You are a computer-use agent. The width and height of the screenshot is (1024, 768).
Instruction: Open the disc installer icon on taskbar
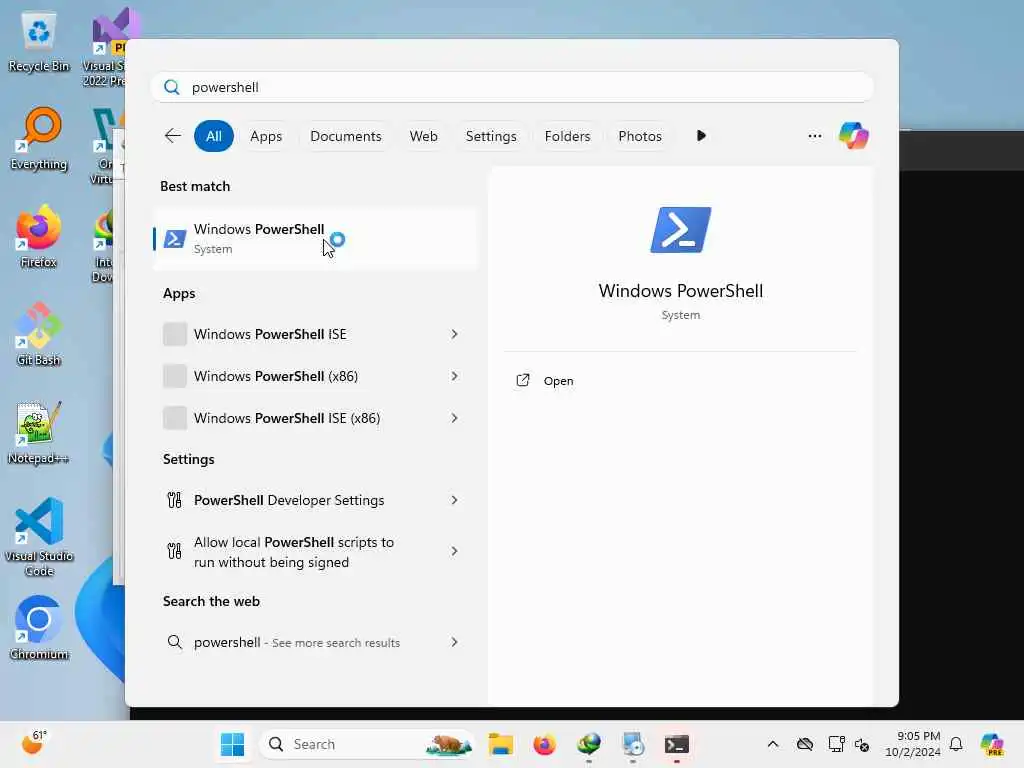click(633, 744)
